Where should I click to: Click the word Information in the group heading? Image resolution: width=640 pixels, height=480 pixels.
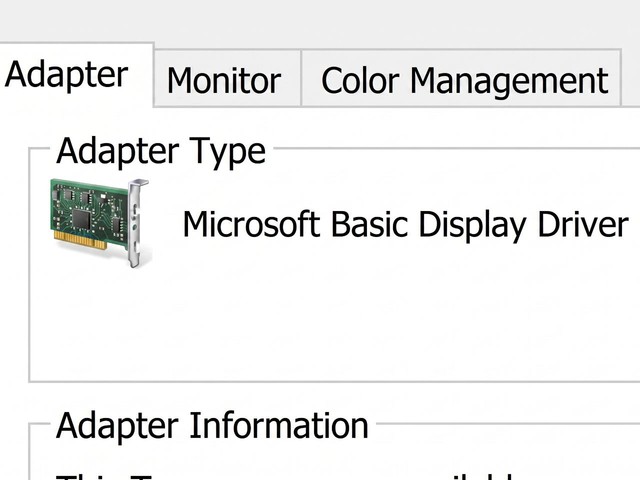(x=279, y=425)
